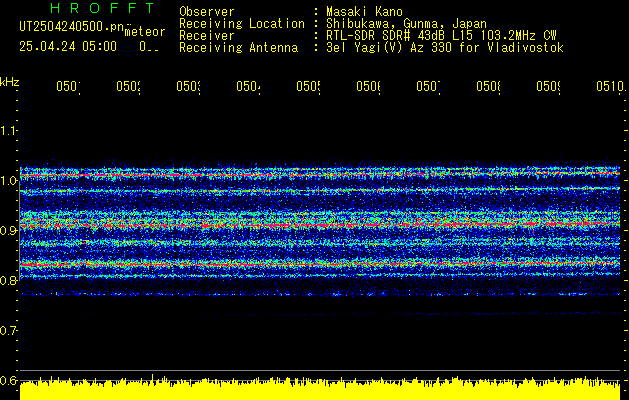Click the word meteor under the title
Image resolution: width=629 pixels, height=400 pixels.
pos(145,32)
